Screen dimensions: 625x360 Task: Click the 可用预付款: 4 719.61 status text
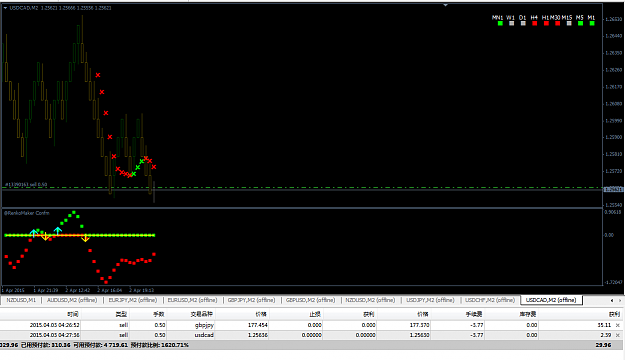(100, 345)
